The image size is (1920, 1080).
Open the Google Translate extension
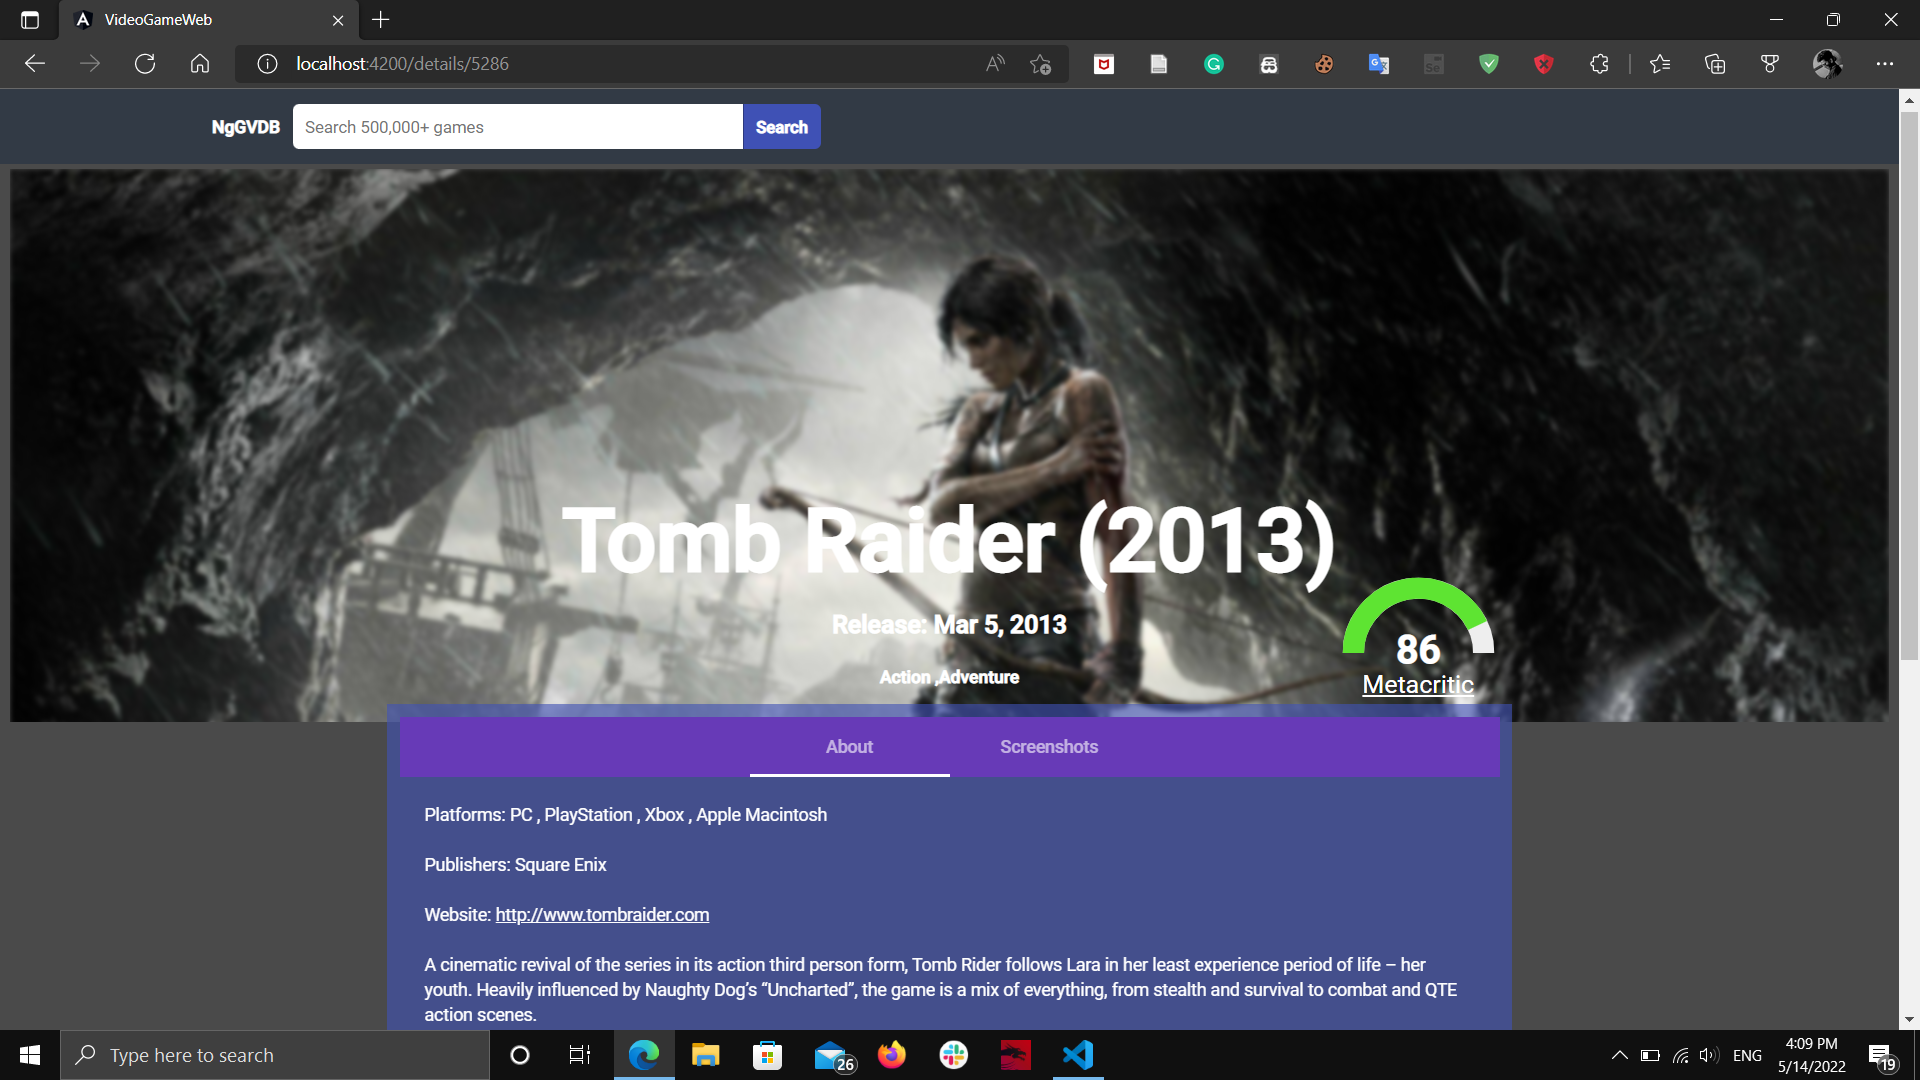point(1379,63)
